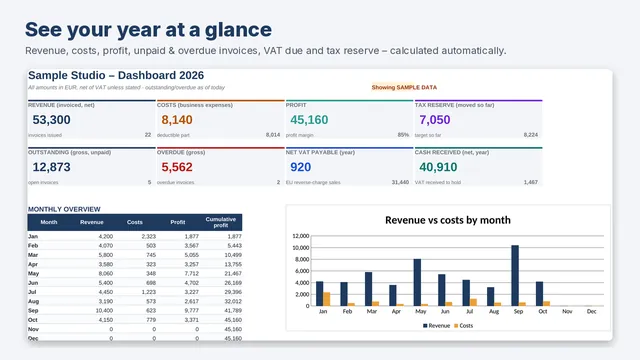Click the 'Month' table column header

(49, 222)
